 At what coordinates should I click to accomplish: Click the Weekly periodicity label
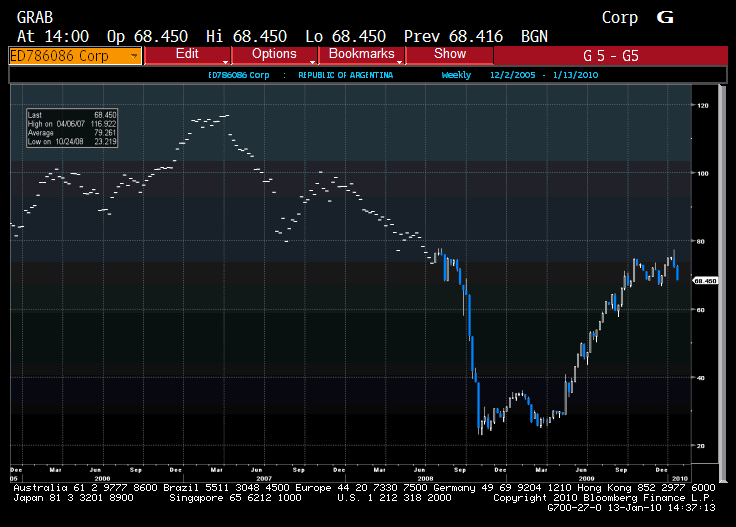tap(456, 75)
